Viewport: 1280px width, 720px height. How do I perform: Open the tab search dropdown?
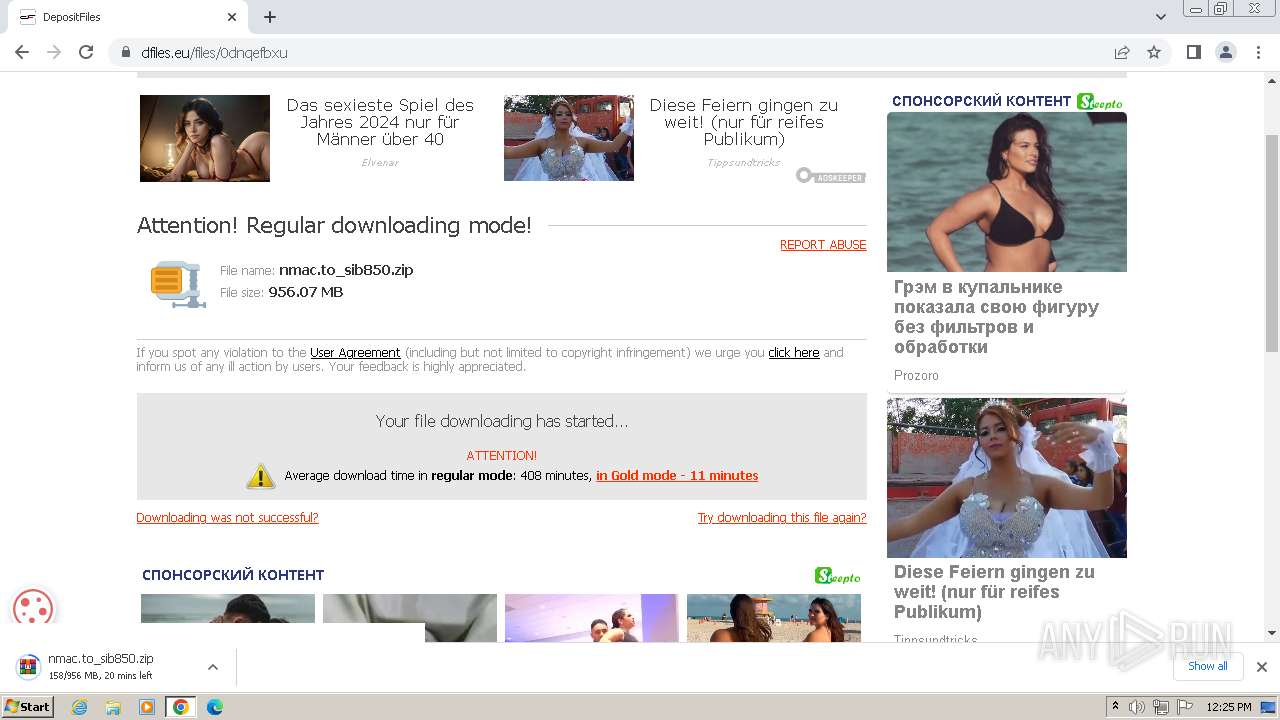pos(1161,17)
